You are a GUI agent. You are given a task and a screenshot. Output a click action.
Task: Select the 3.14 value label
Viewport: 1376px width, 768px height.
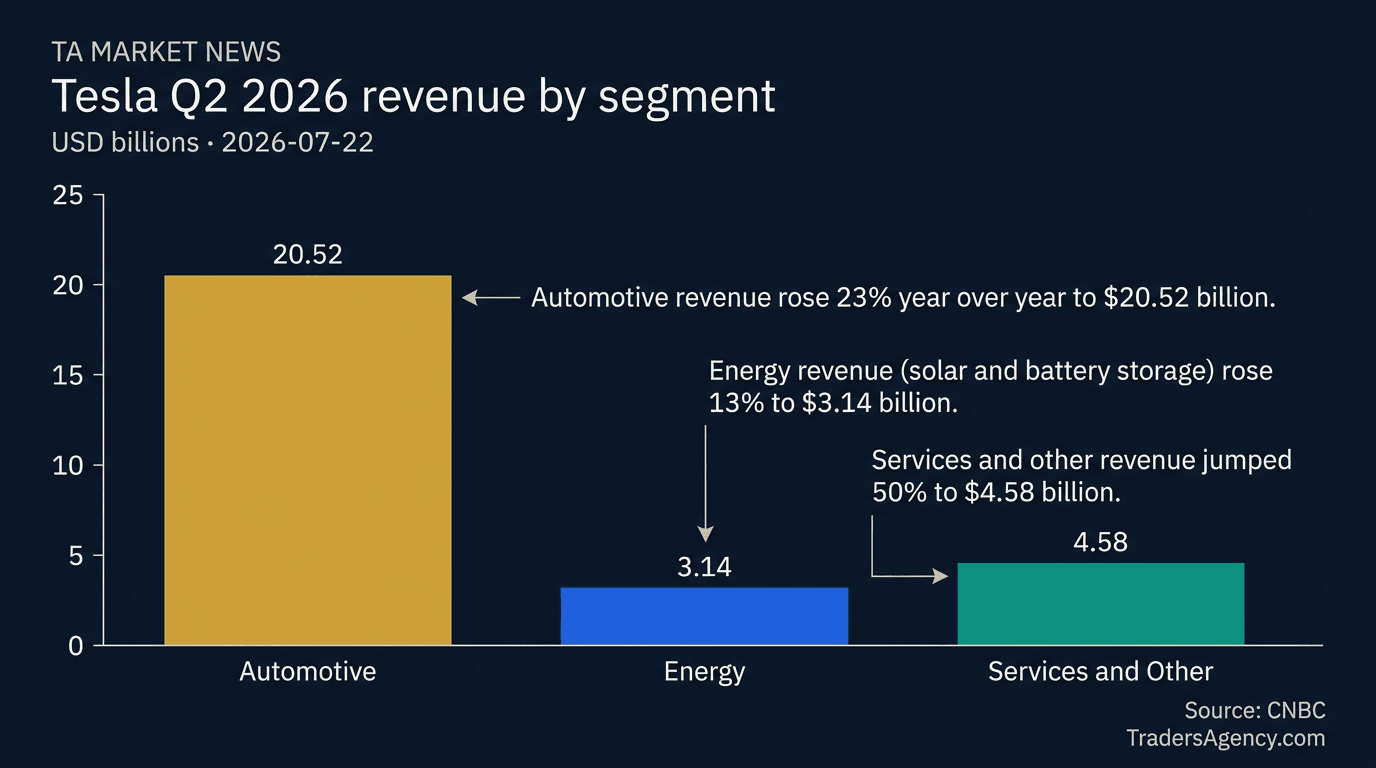point(704,568)
